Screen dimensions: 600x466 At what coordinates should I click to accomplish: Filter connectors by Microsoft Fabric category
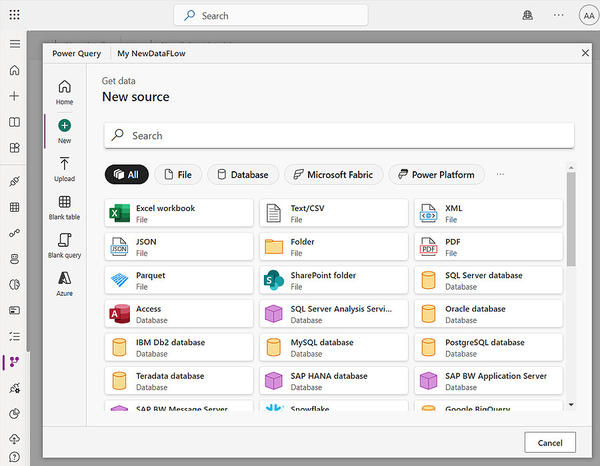pos(333,174)
